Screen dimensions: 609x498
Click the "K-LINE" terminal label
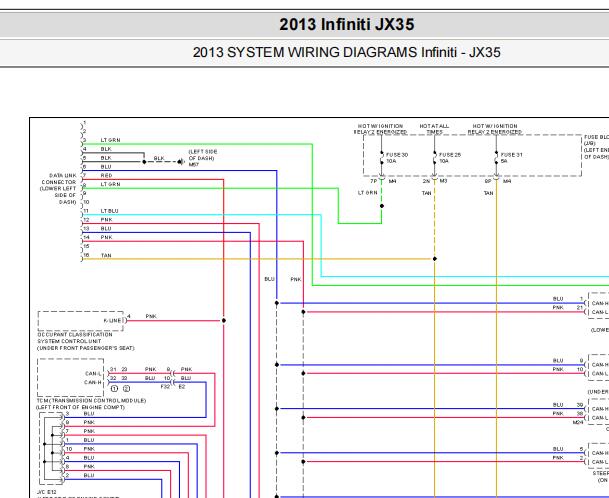pos(113,321)
